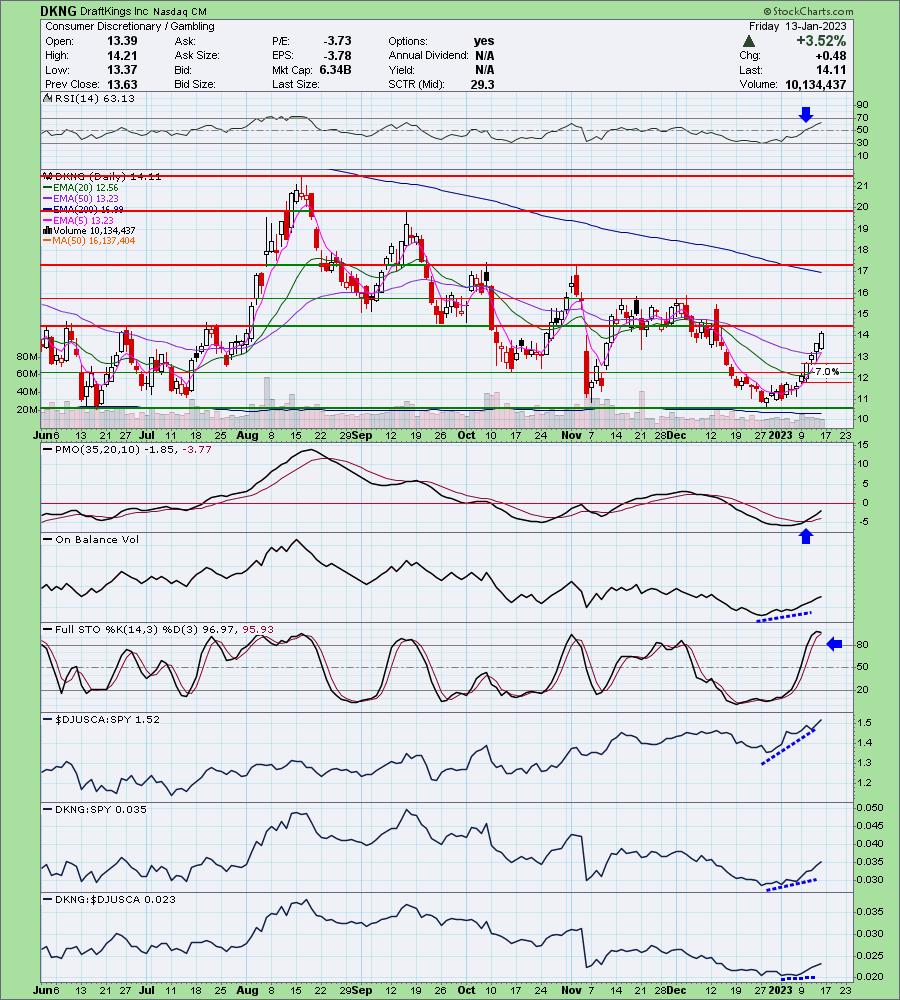900x1000 pixels.
Task: Click the small icon before RSI(14)
Action: [x=47, y=98]
